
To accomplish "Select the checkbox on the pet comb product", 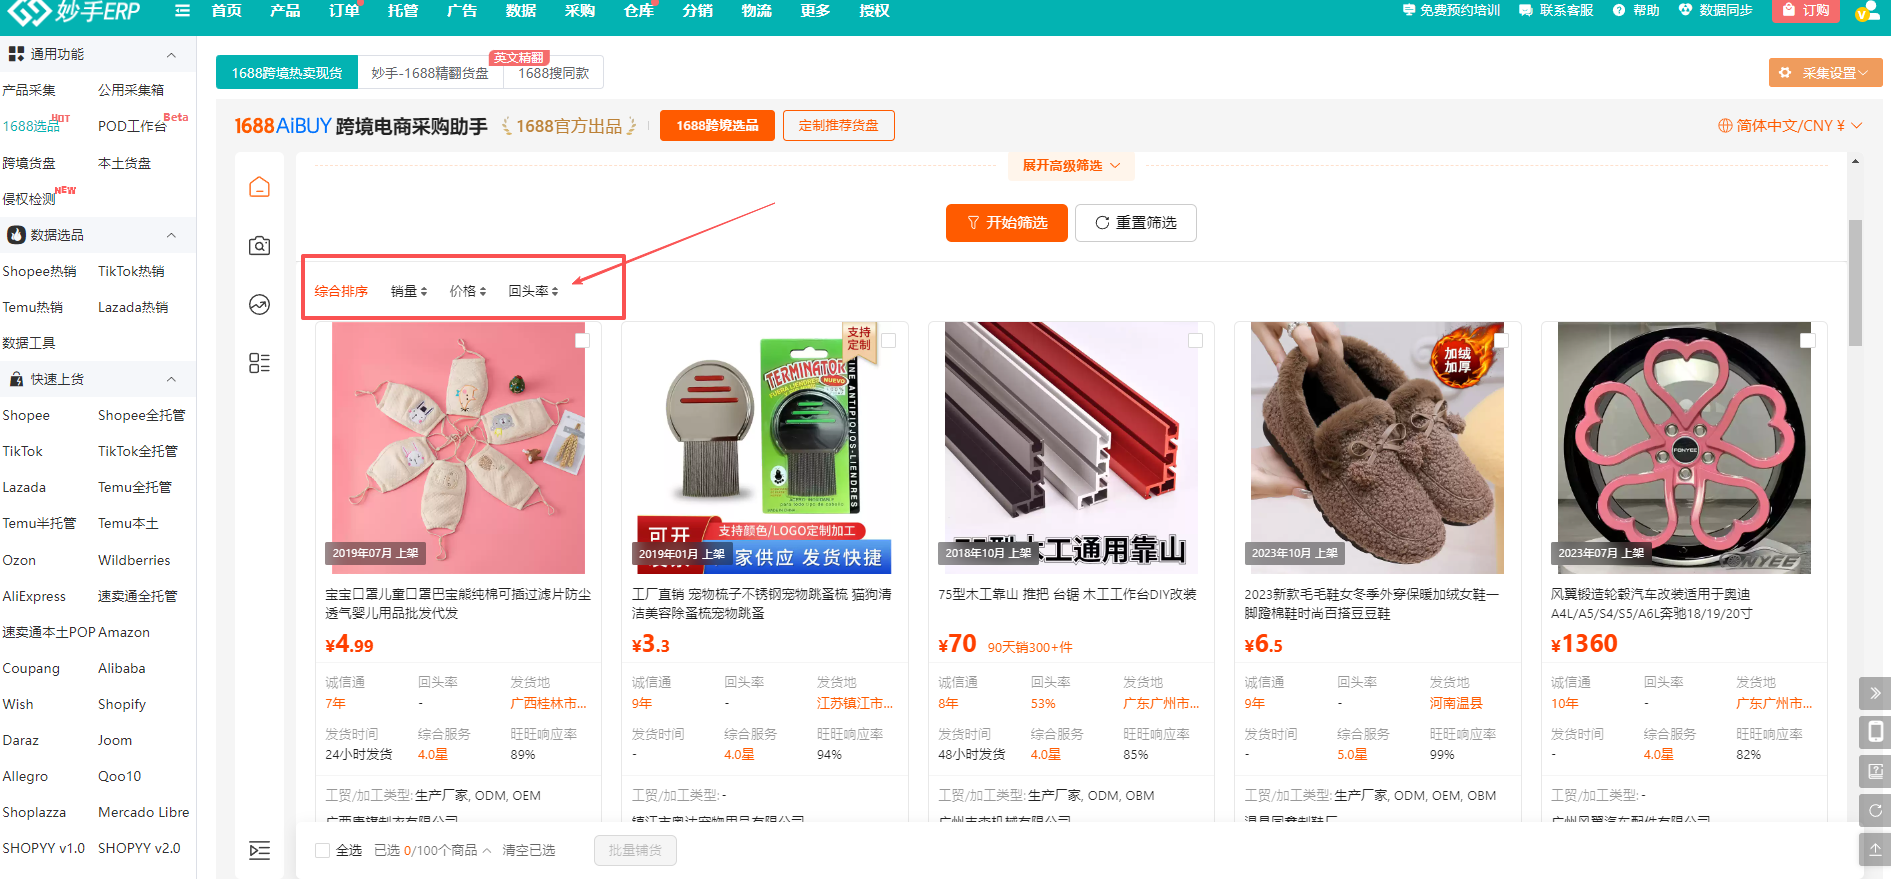I will [x=888, y=341].
